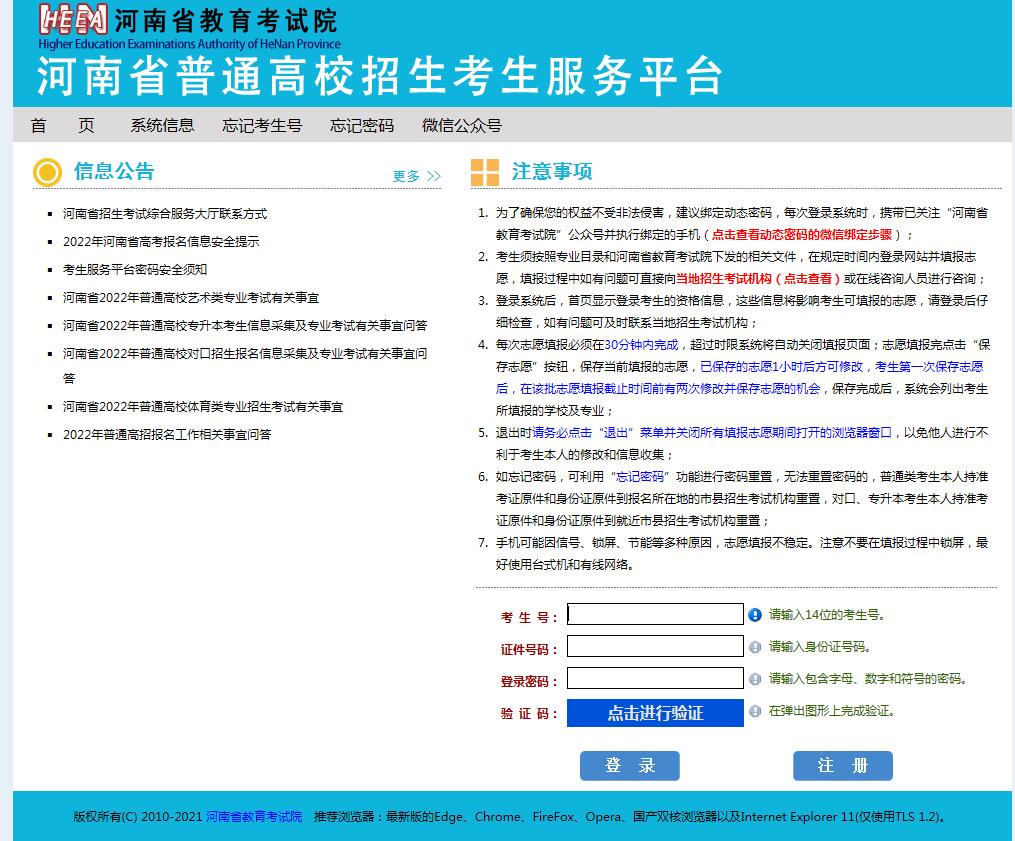The width and height of the screenshot is (1015, 841).
Task: Open the red 点击查看动态密码的微信绑定步骤 link
Action: click(x=802, y=234)
